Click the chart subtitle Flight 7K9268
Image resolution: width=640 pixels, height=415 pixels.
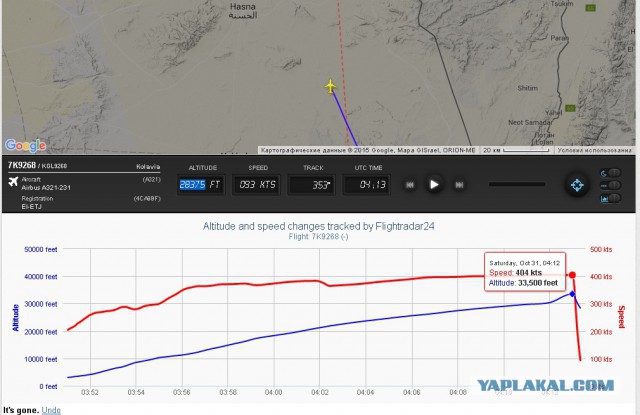click(x=318, y=237)
